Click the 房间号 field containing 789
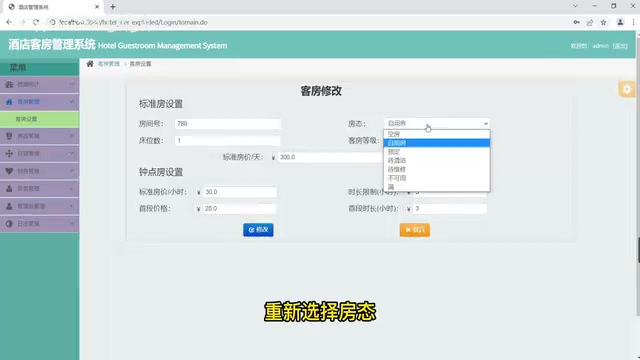This screenshot has width=640, height=360. pyautogui.click(x=228, y=124)
